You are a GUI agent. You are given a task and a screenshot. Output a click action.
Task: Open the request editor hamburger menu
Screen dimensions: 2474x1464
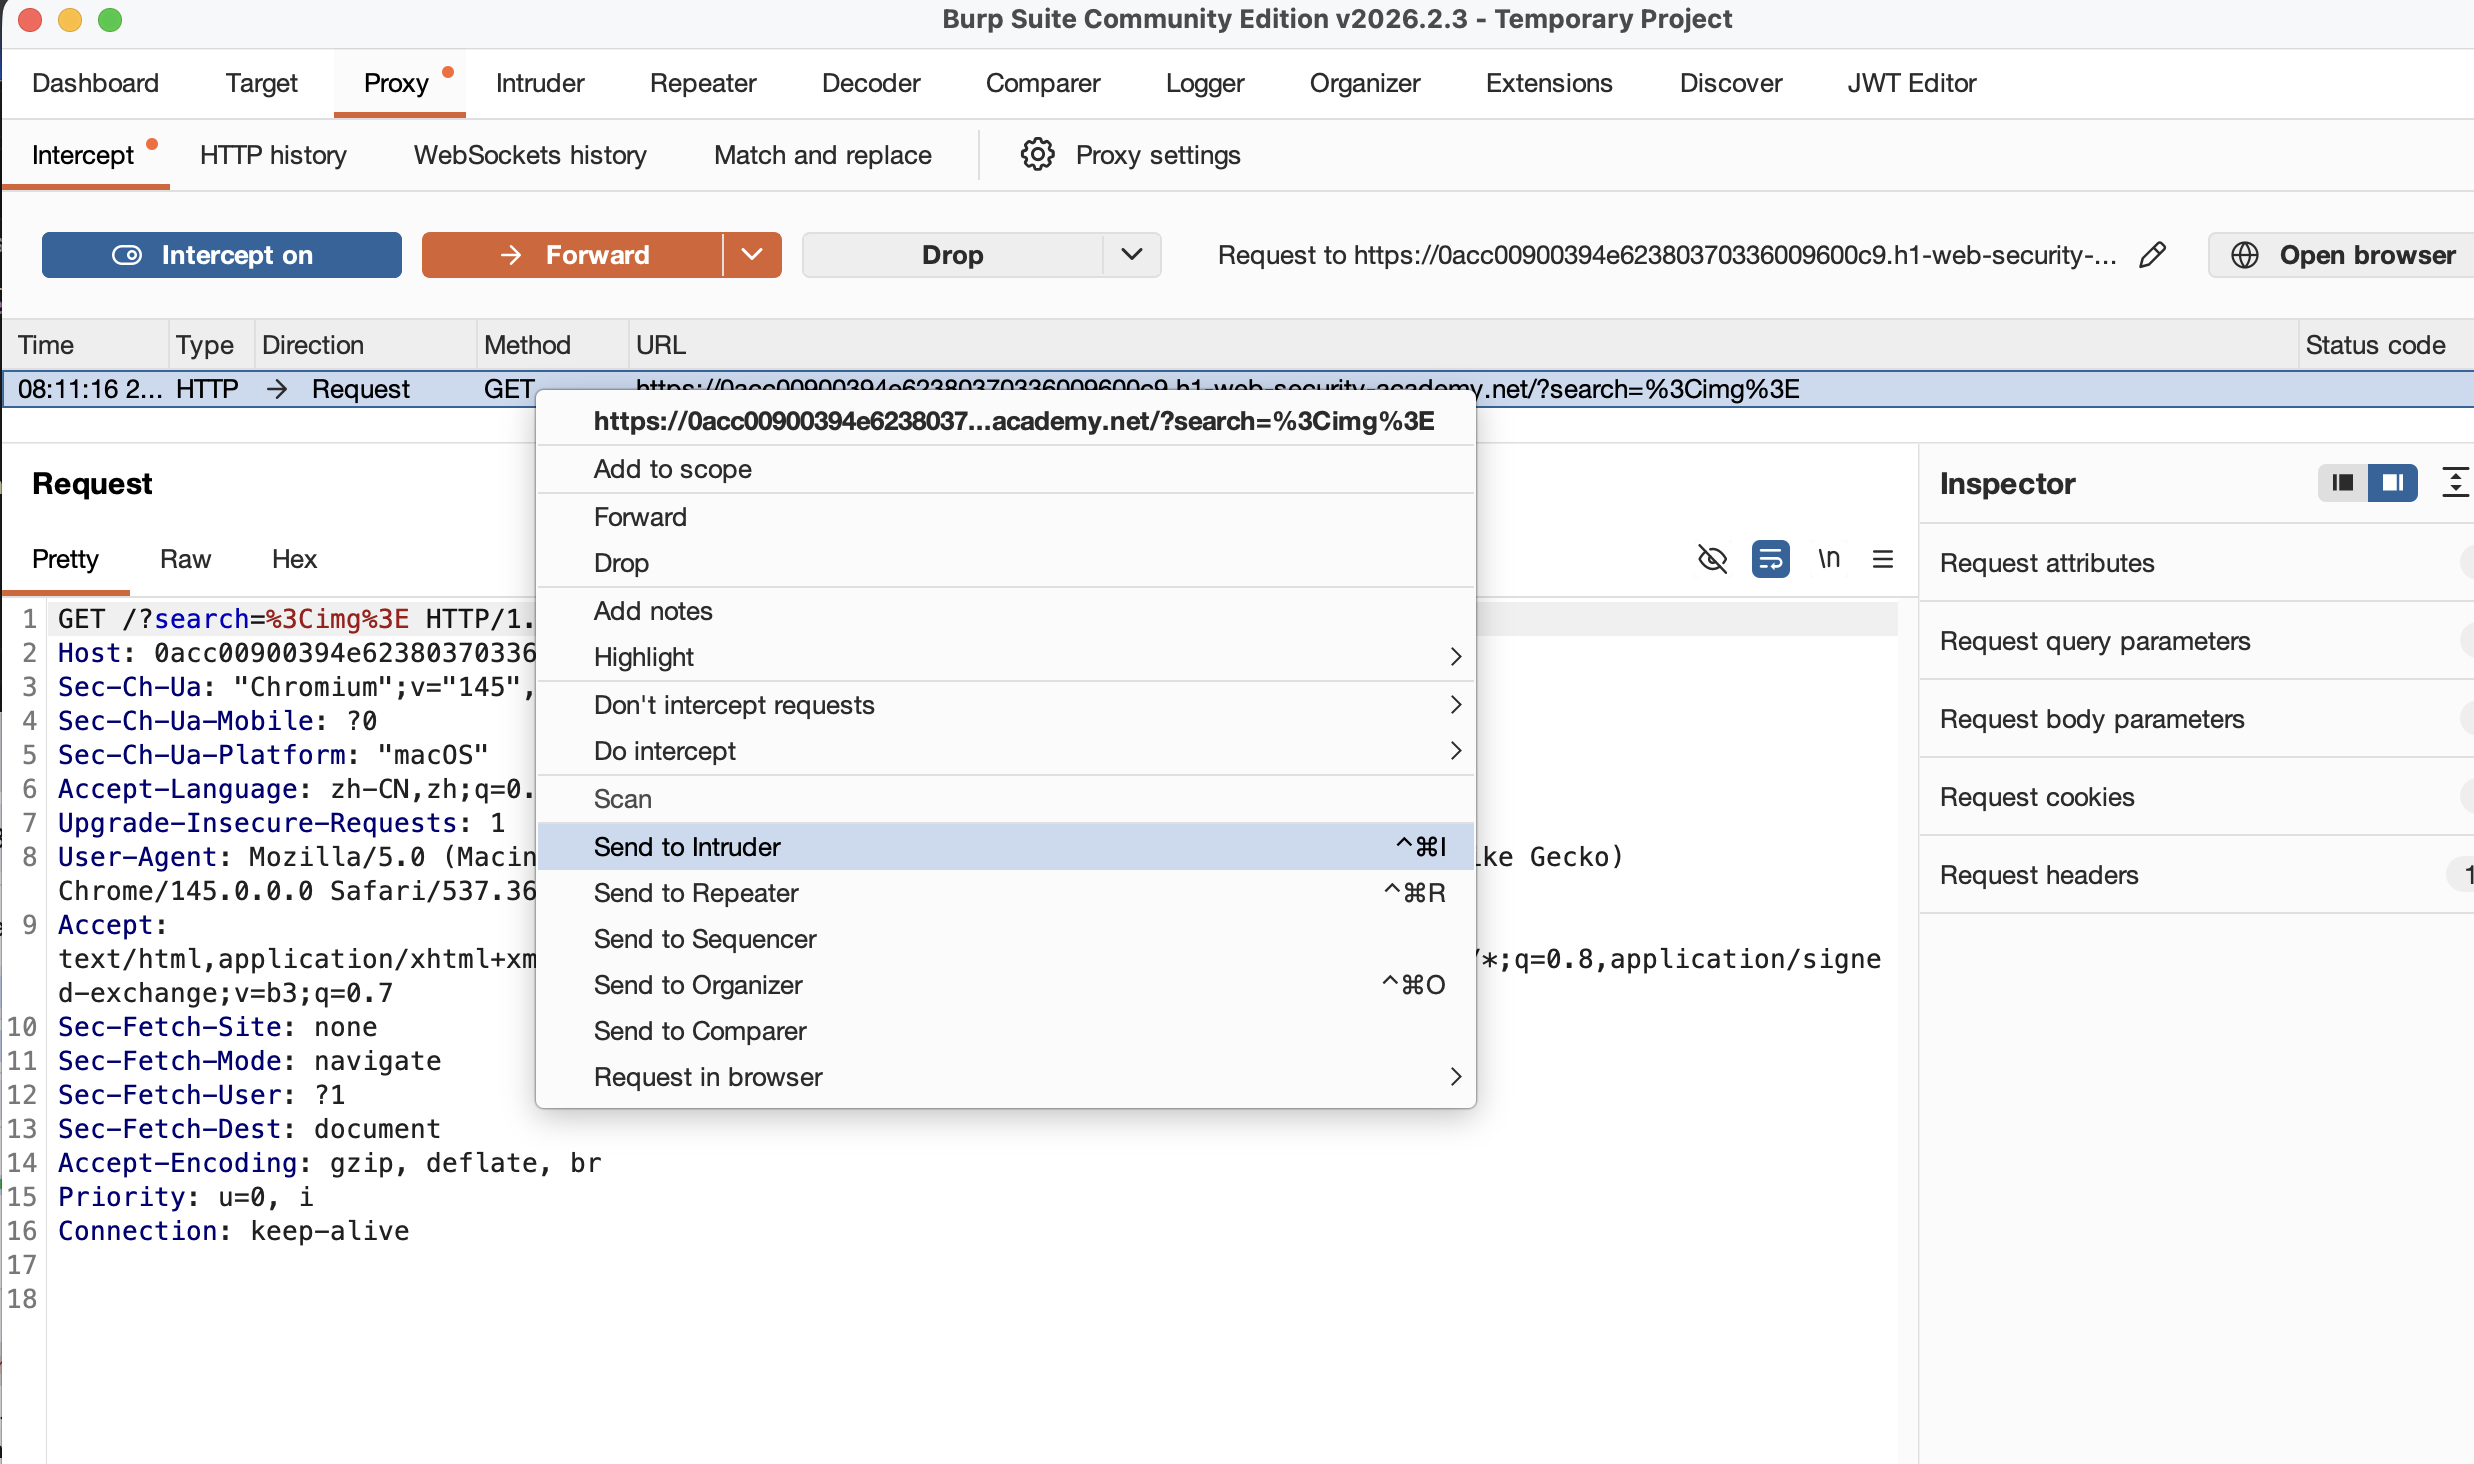tap(1882, 558)
